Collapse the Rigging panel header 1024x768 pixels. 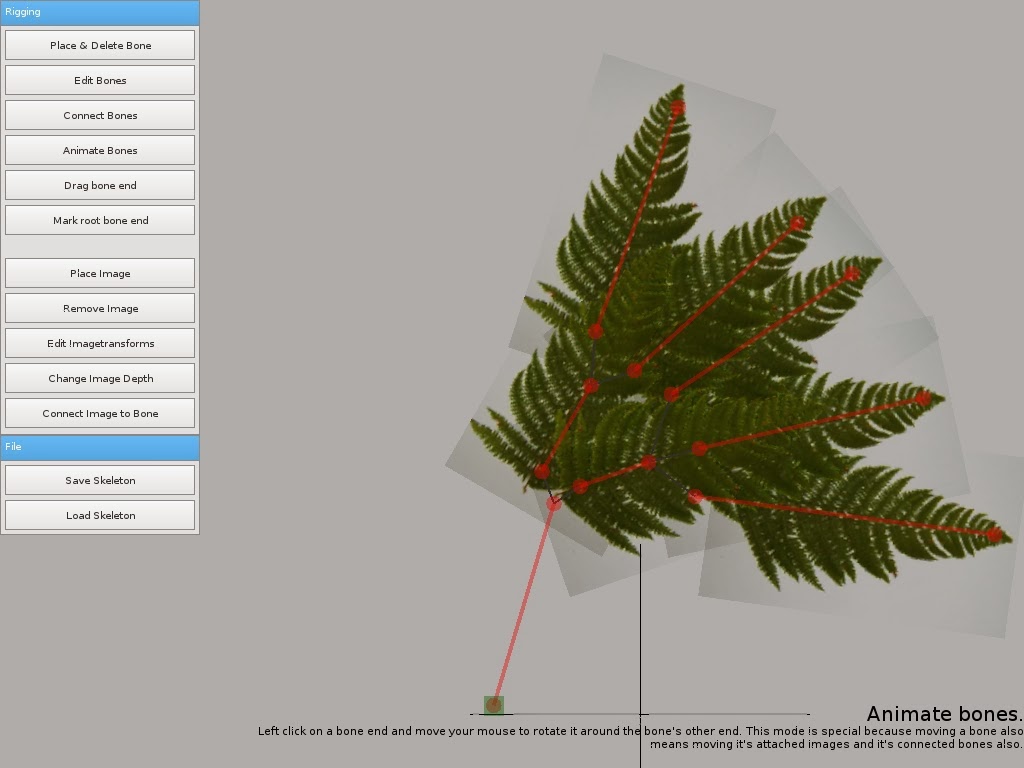tap(100, 12)
